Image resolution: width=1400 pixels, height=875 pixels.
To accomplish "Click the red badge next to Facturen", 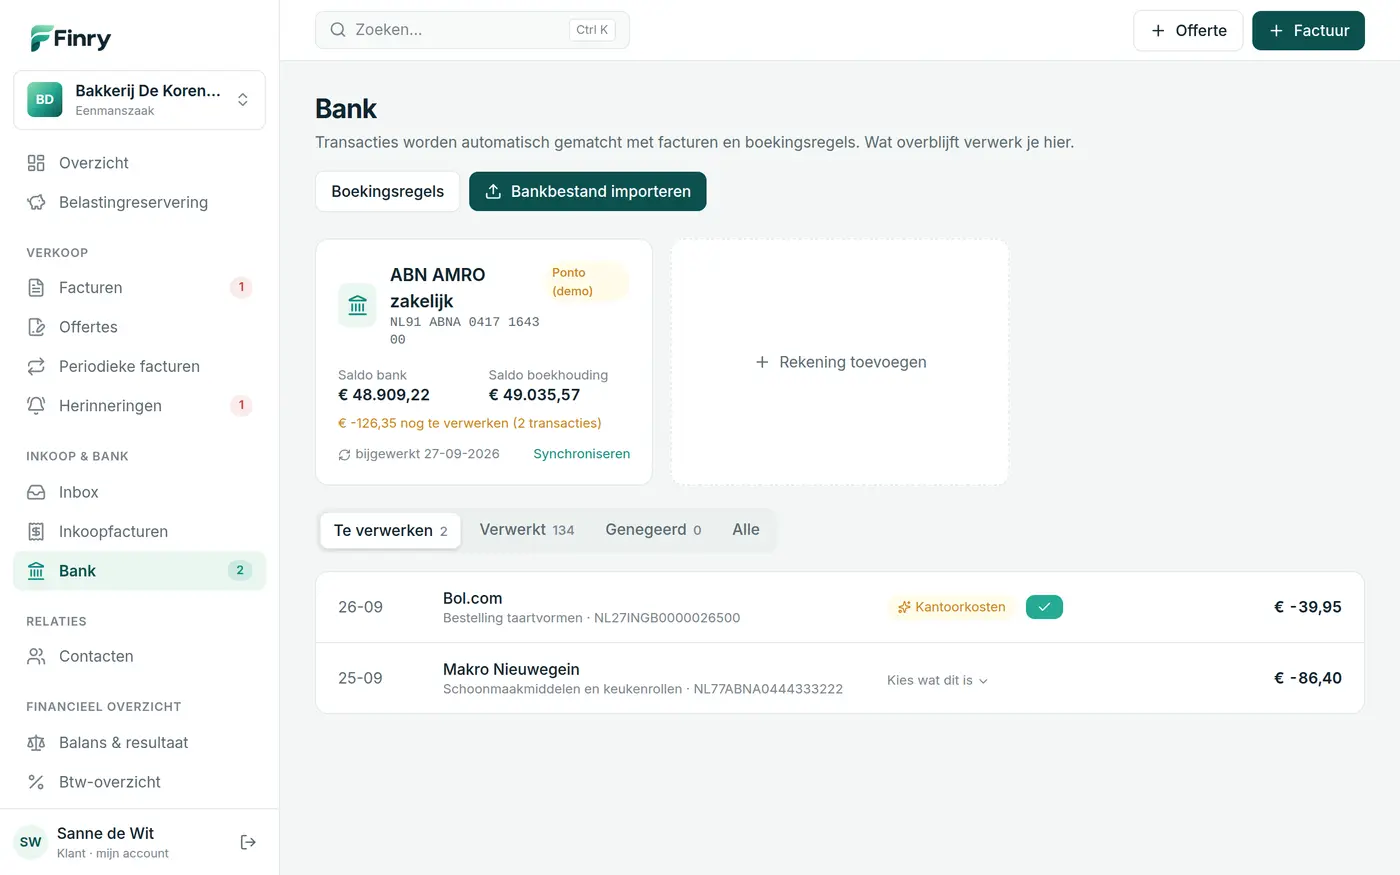I will 241,287.
